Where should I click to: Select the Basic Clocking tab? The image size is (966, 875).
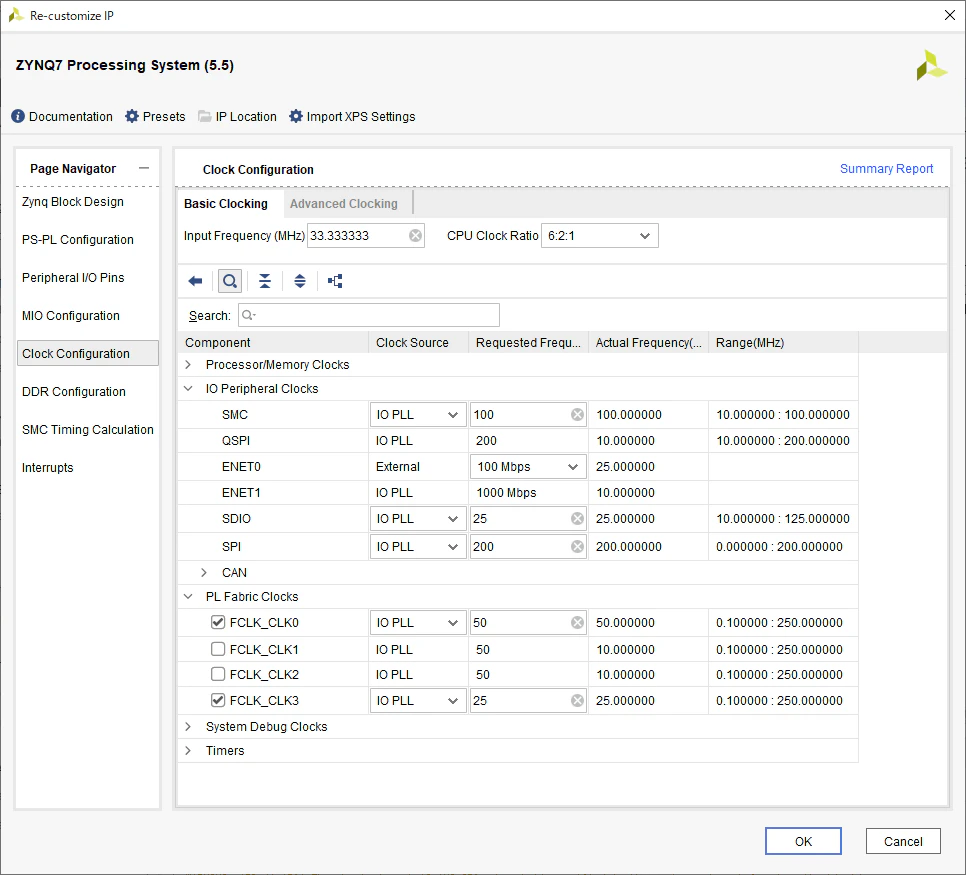click(x=225, y=203)
